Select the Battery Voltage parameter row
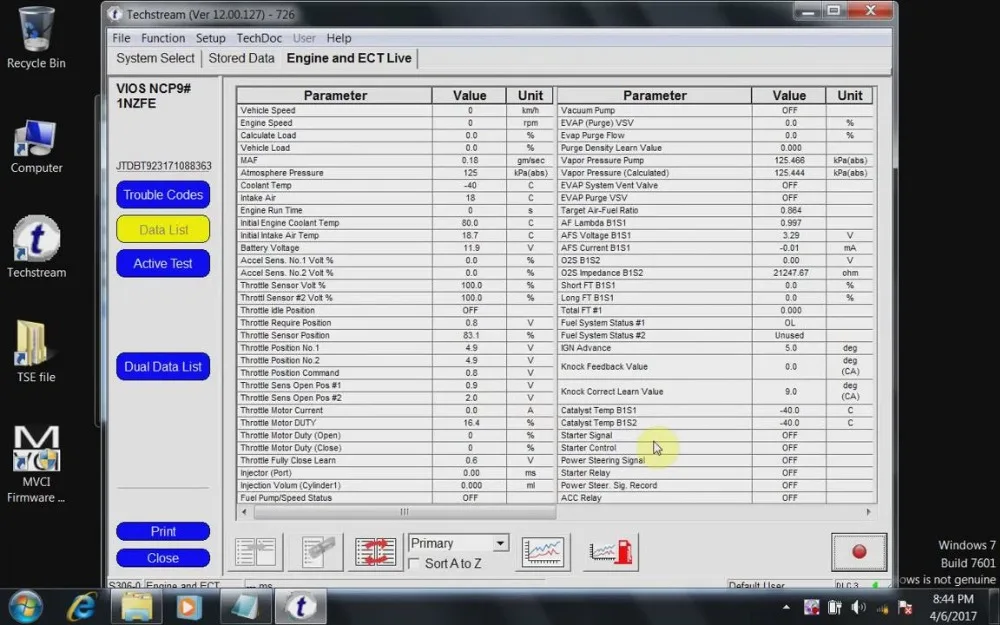The height and width of the screenshot is (625, 1000). tap(395, 248)
